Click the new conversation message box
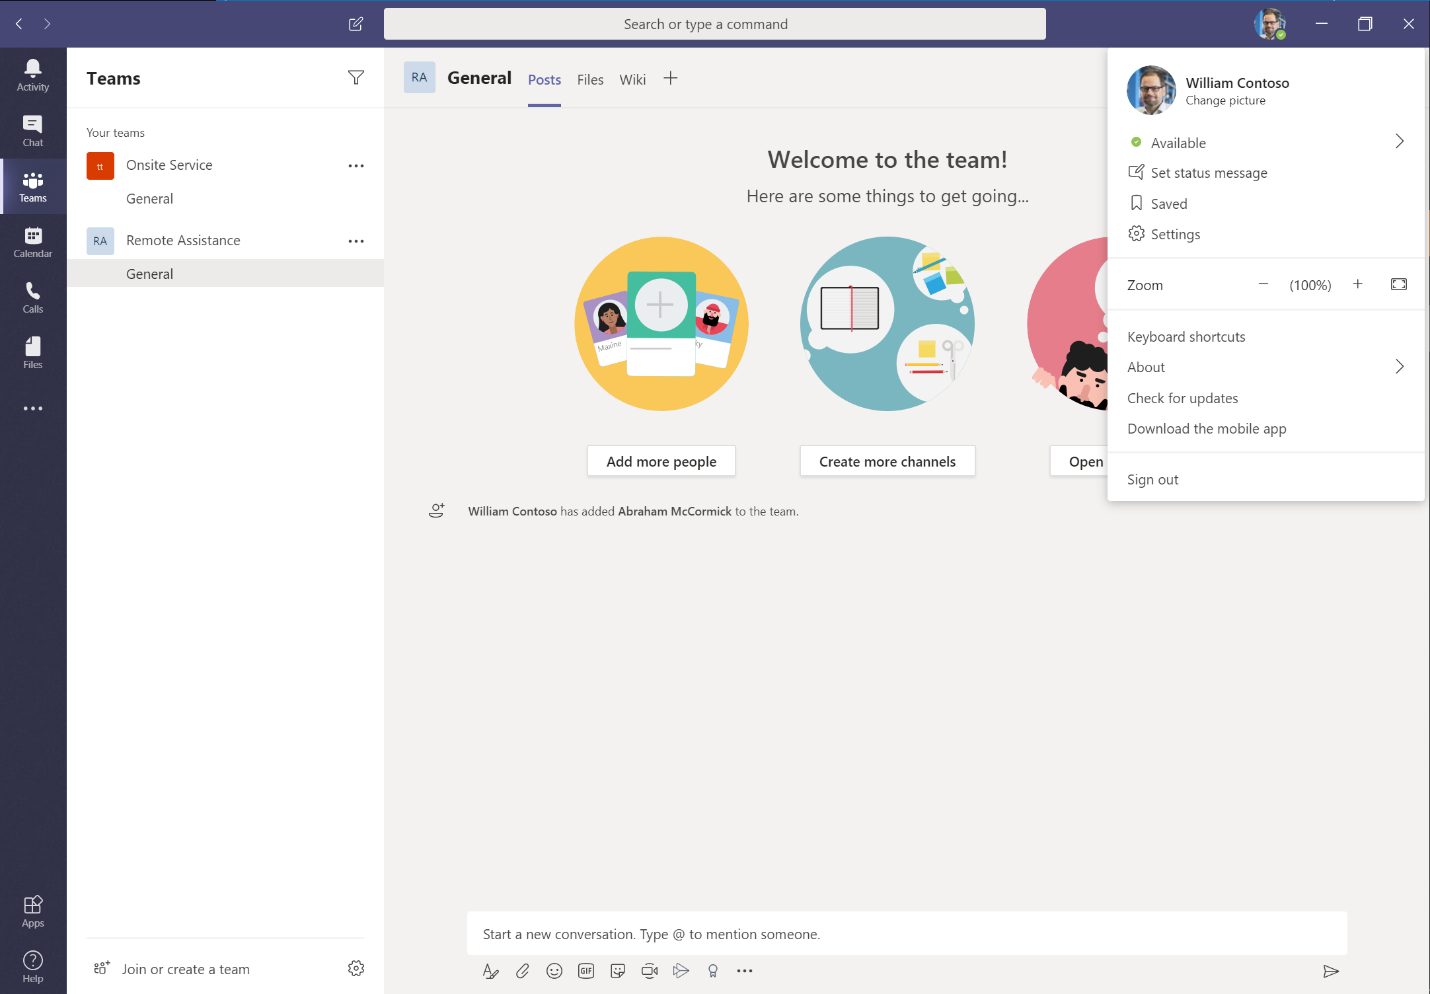The image size is (1430, 994). 907,934
